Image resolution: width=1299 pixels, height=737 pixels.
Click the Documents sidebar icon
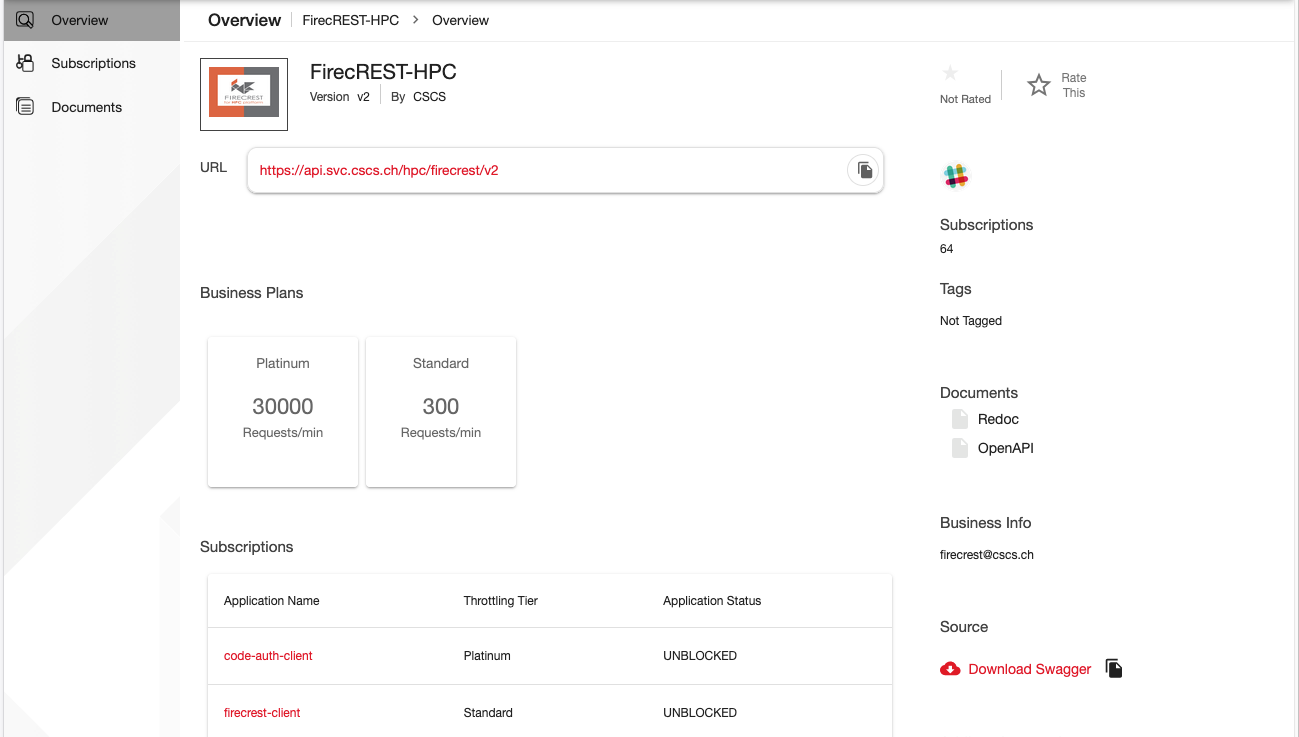click(x=26, y=107)
